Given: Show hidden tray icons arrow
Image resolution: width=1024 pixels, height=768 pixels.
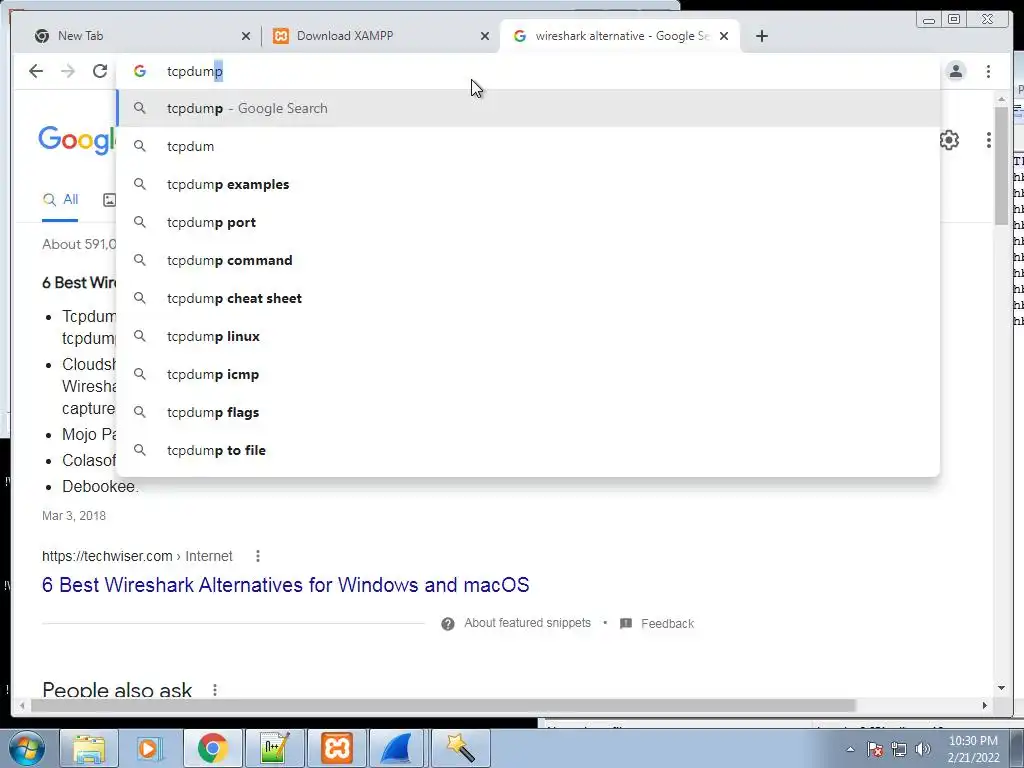Looking at the screenshot, I should tap(850, 749).
